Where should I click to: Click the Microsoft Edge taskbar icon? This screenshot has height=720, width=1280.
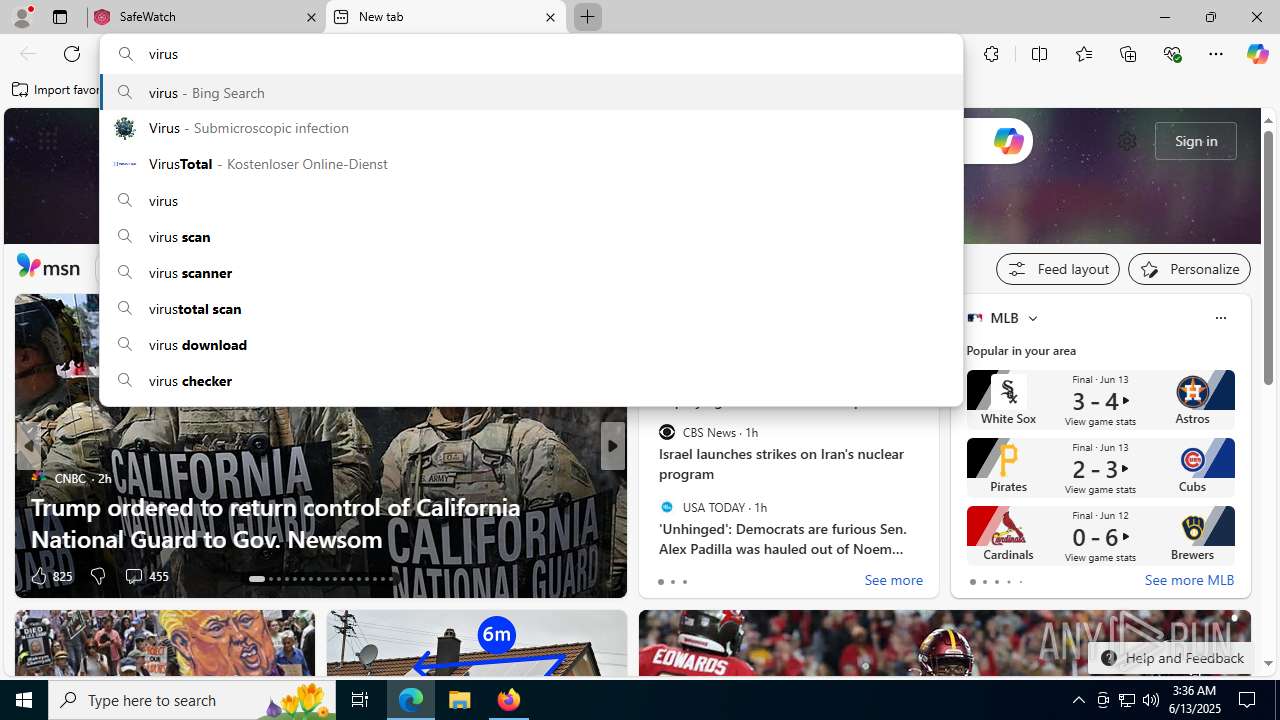click(x=411, y=700)
